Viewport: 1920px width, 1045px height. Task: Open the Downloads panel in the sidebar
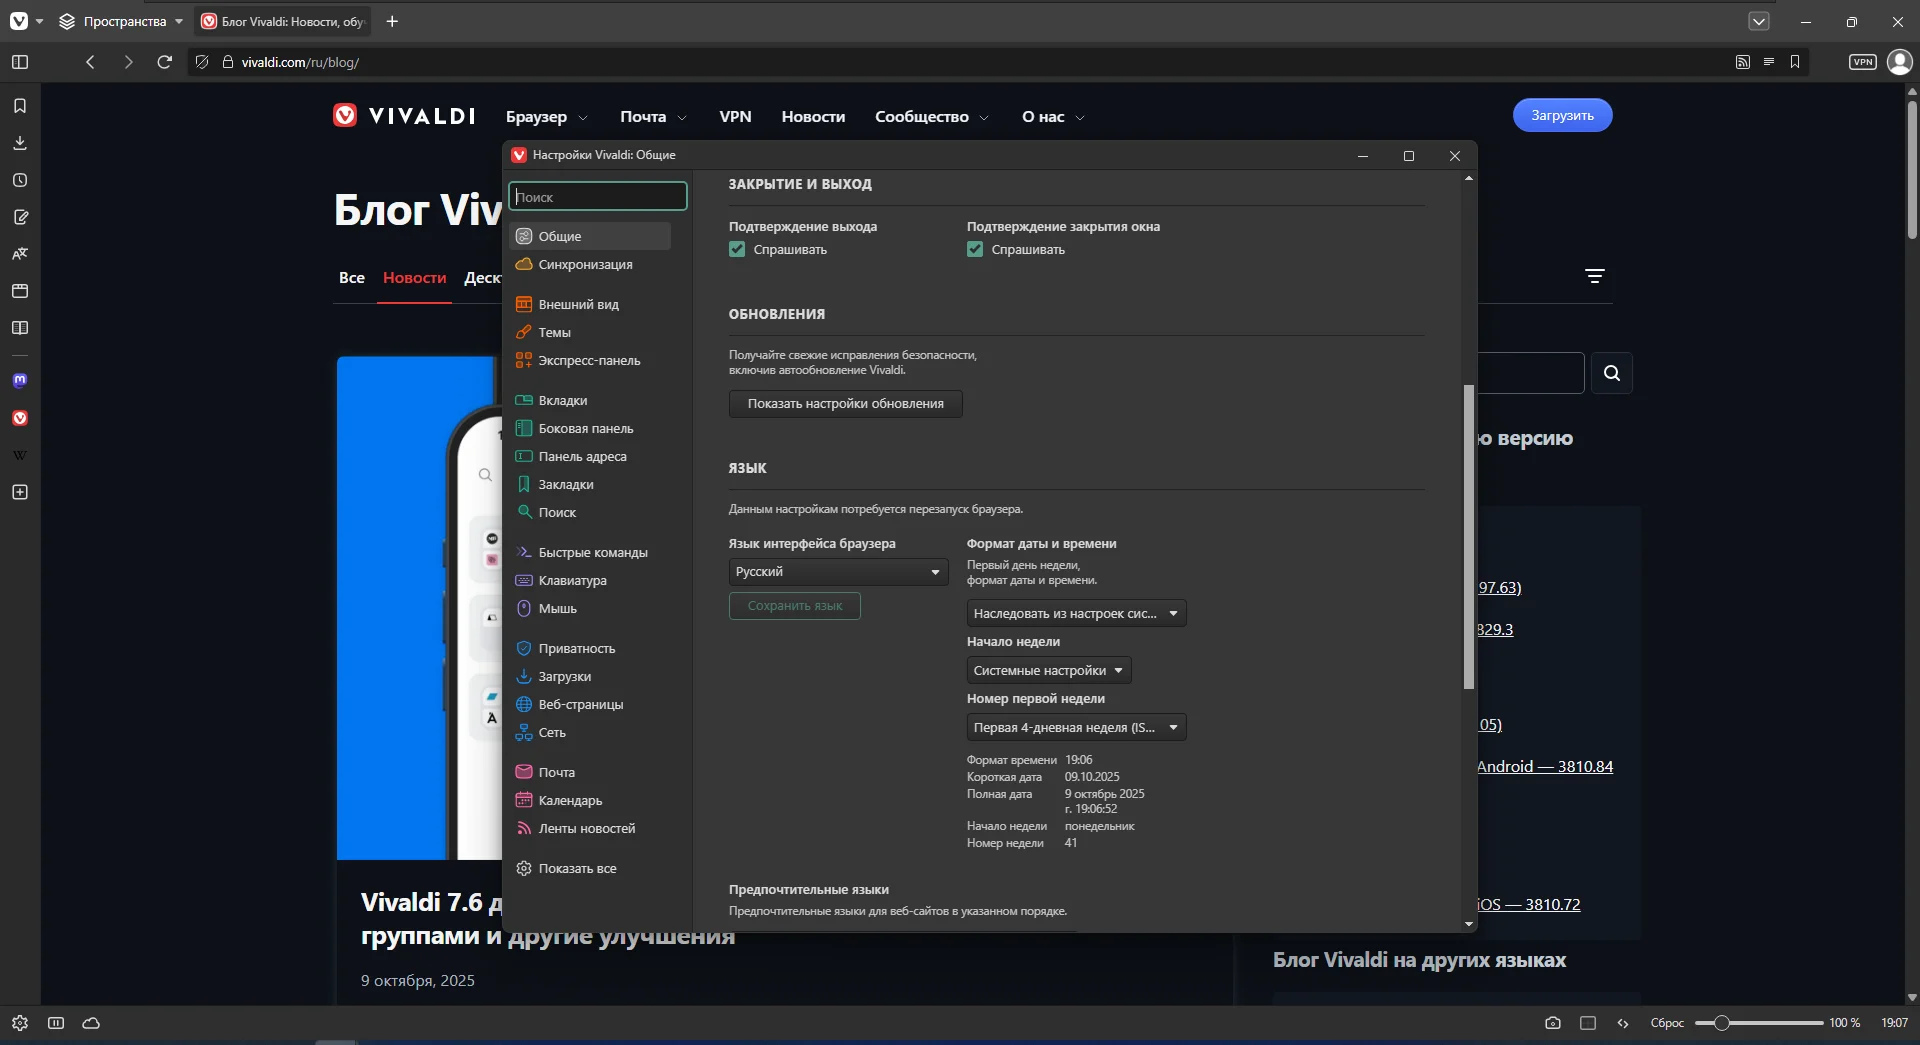tap(20, 143)
